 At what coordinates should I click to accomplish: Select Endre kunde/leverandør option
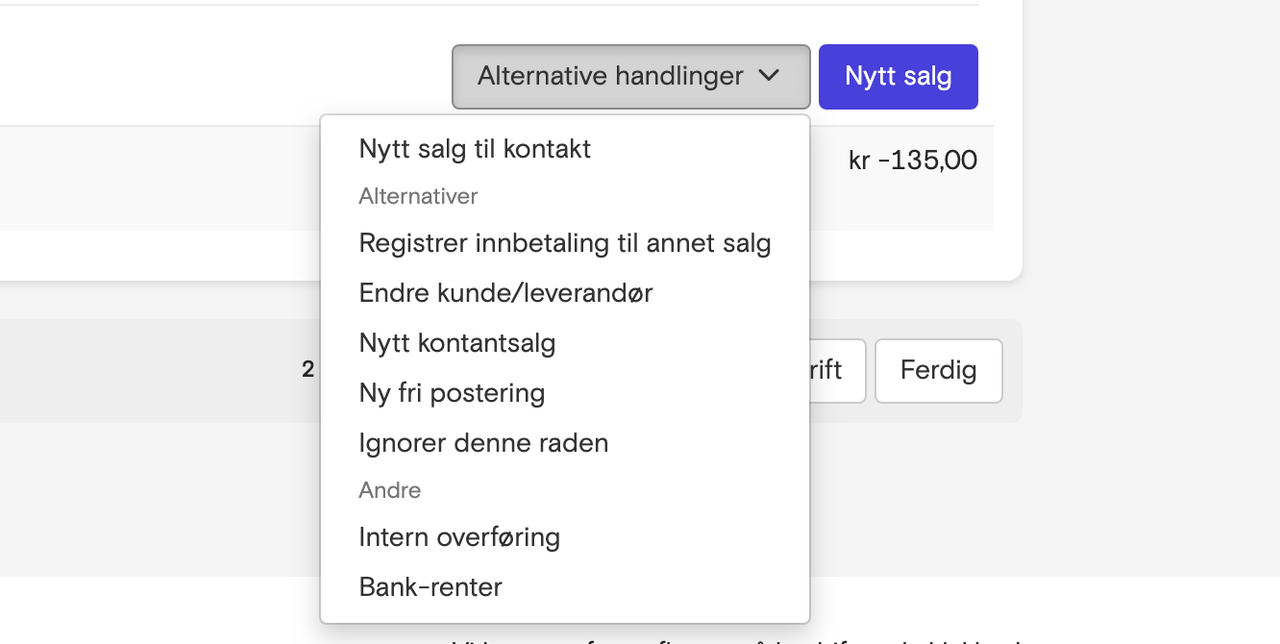[505, 293]
